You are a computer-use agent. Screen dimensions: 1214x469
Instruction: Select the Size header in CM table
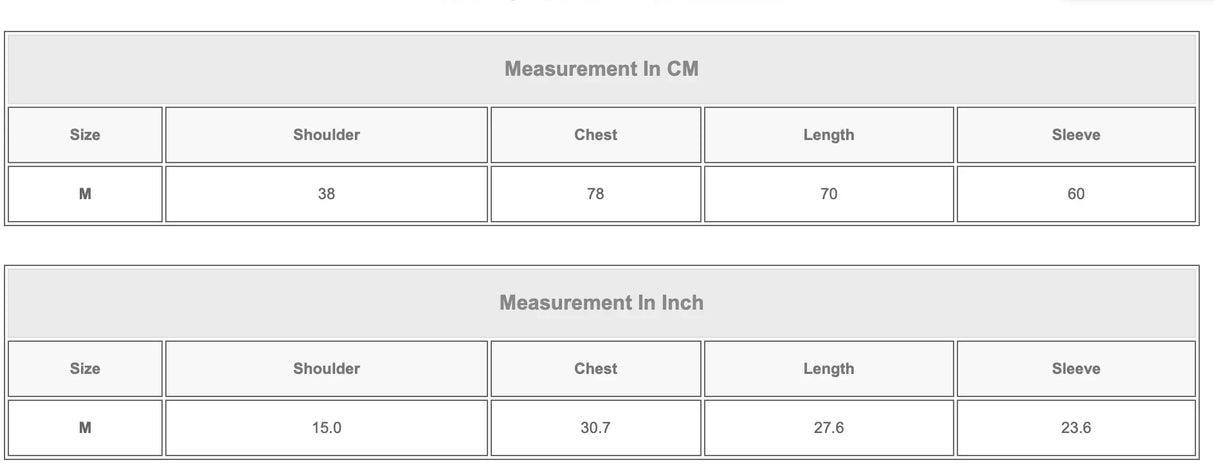[x=85, y=135]
